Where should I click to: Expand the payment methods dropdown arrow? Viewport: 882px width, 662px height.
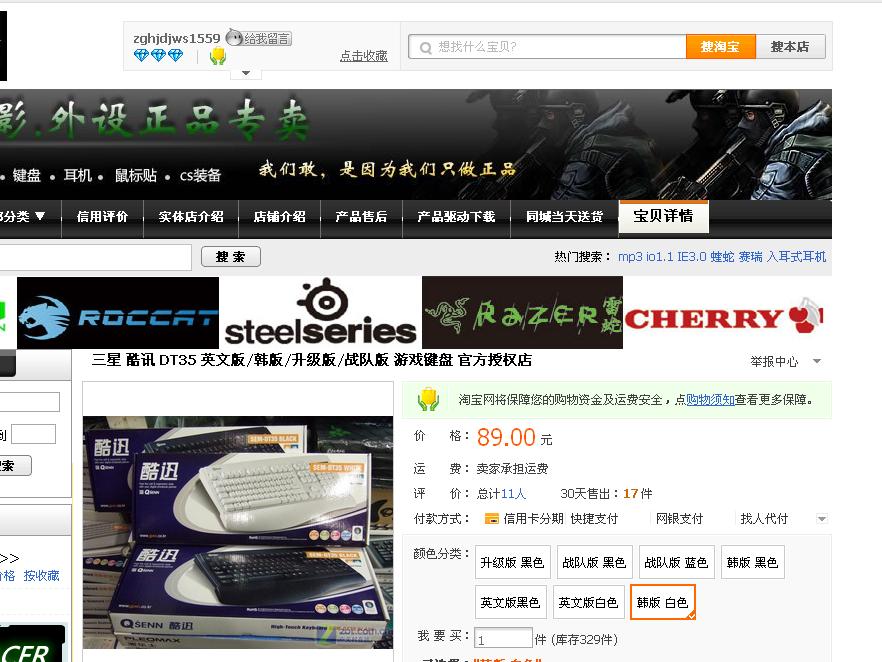tap(822, 519)
